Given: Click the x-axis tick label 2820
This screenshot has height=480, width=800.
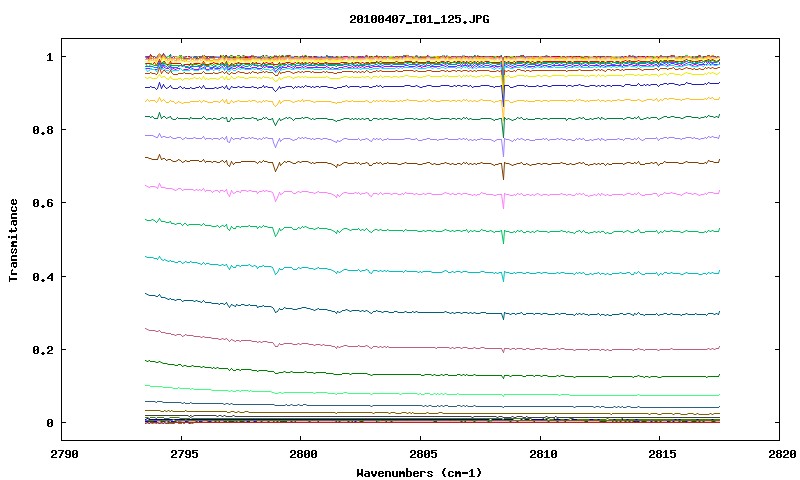Looking at the screenshot, I should point(781,454).
